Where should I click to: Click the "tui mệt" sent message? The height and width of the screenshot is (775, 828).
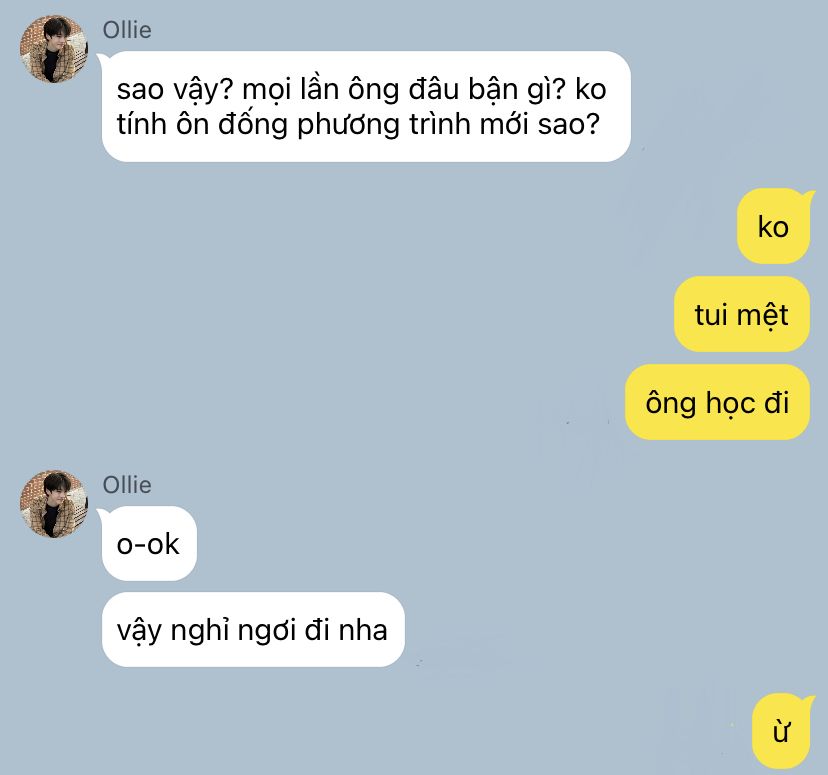click(741, 315)
